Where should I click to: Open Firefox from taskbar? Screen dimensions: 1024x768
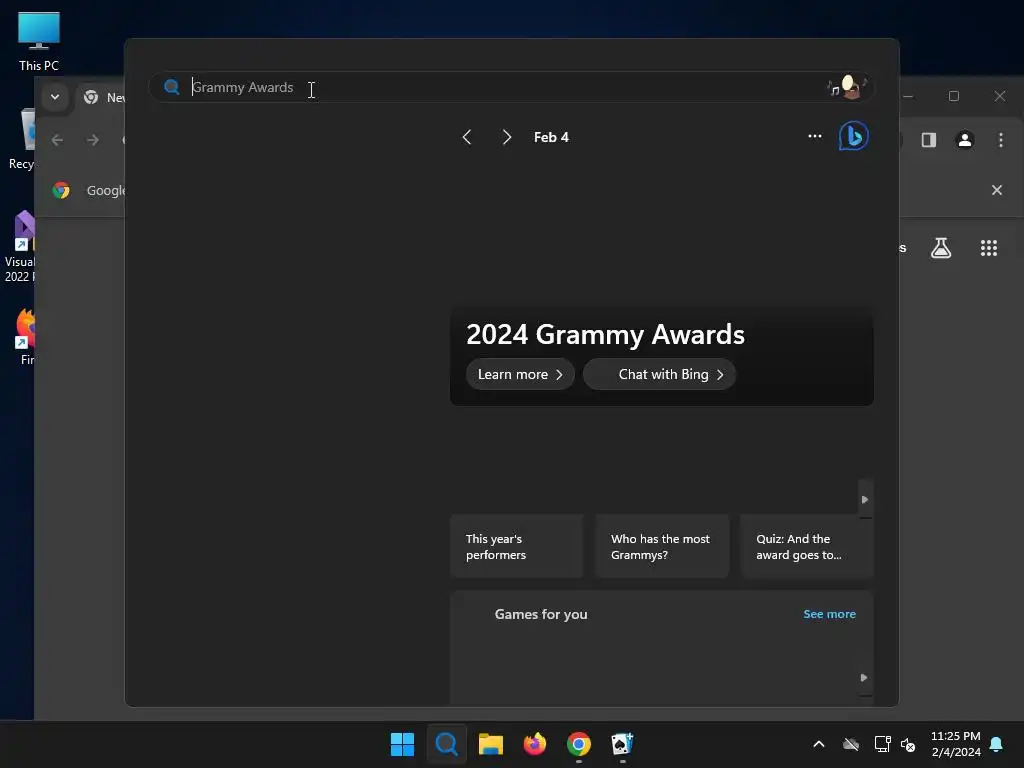535,744
